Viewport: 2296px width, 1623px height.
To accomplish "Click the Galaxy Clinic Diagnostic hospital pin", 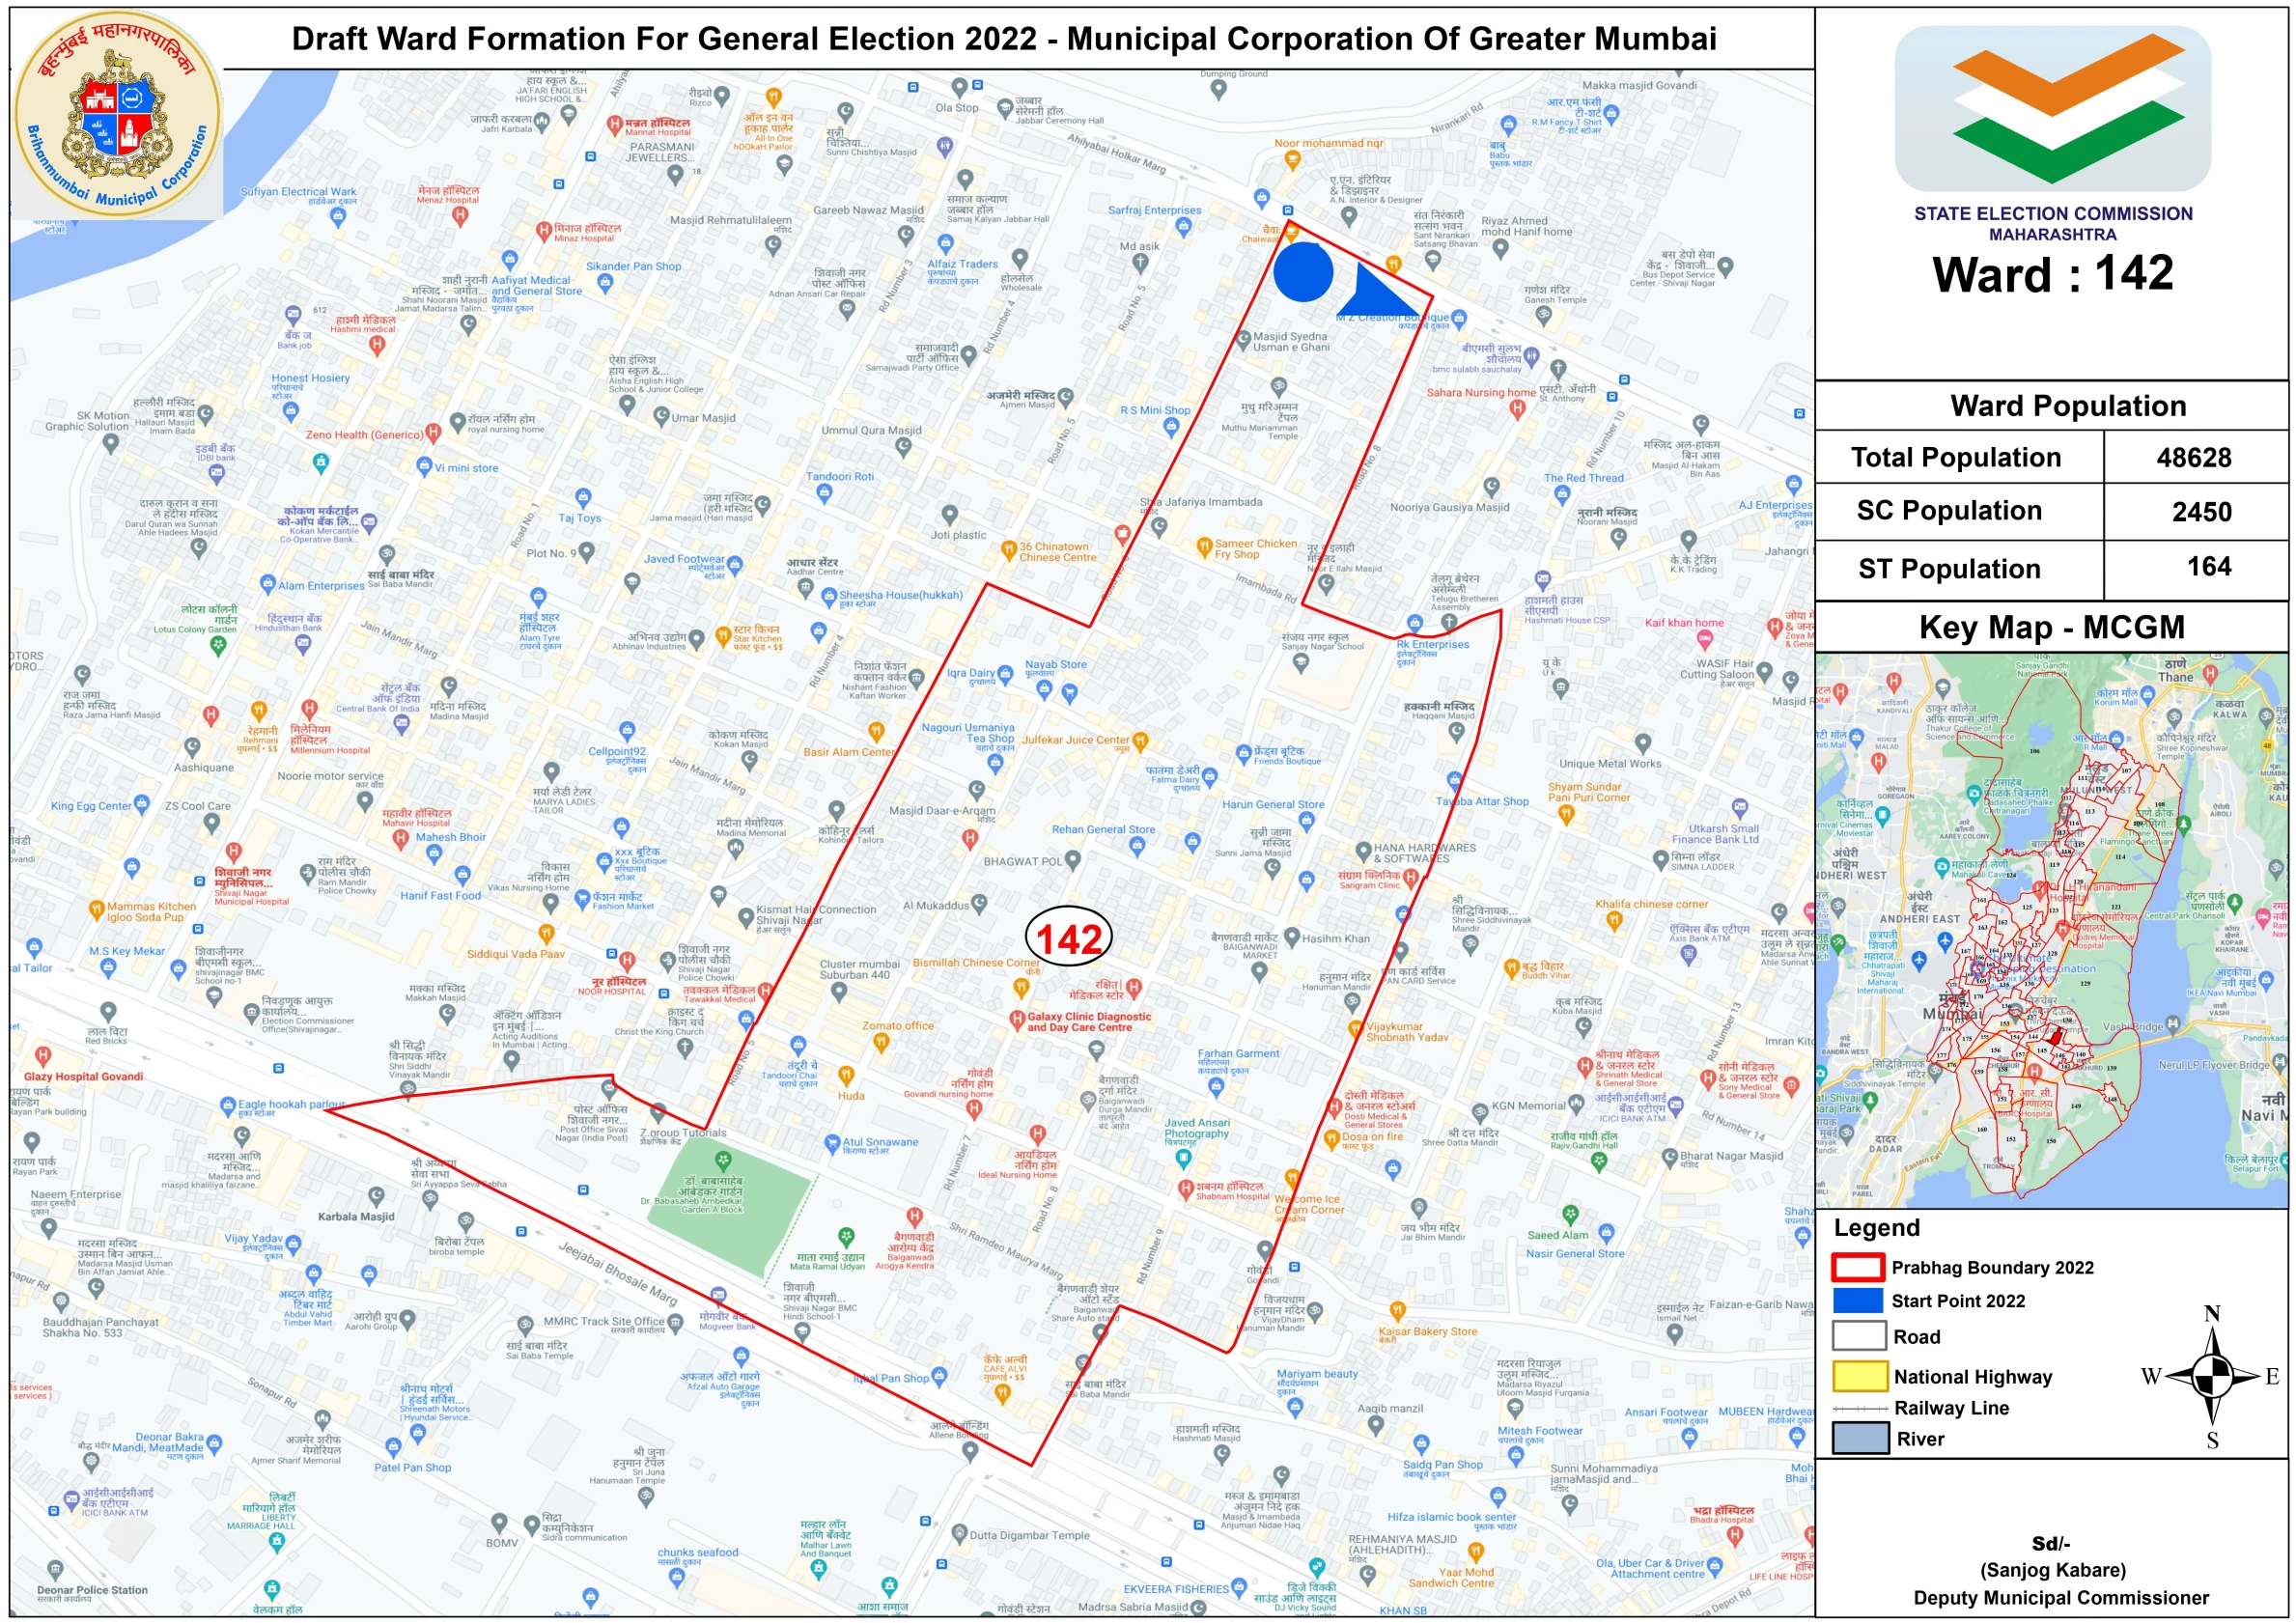I will click(x=1016, y=1020).
